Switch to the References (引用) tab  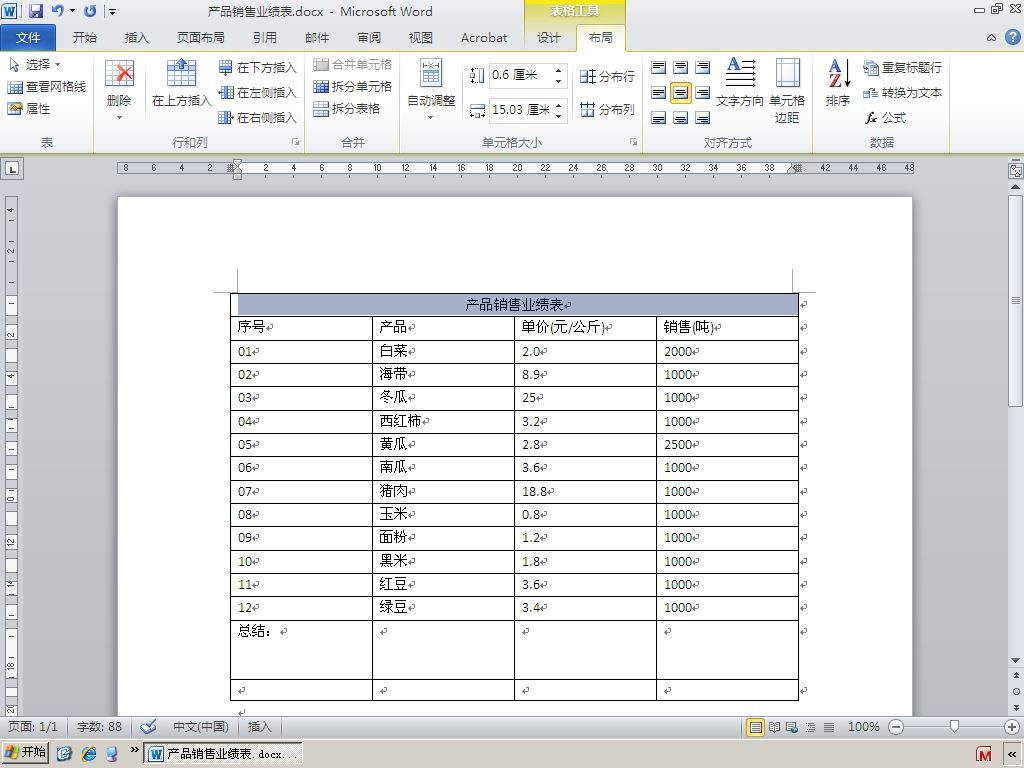pos(264,38)
